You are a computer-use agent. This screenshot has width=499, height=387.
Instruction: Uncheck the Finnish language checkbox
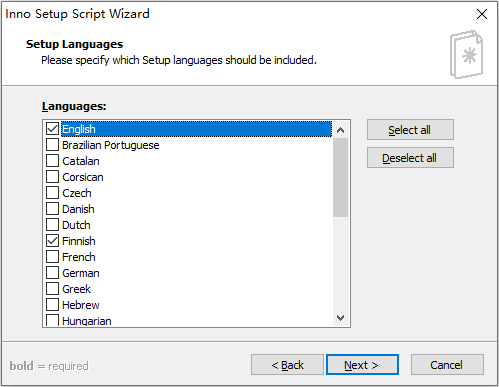click(x=52, y=241)
